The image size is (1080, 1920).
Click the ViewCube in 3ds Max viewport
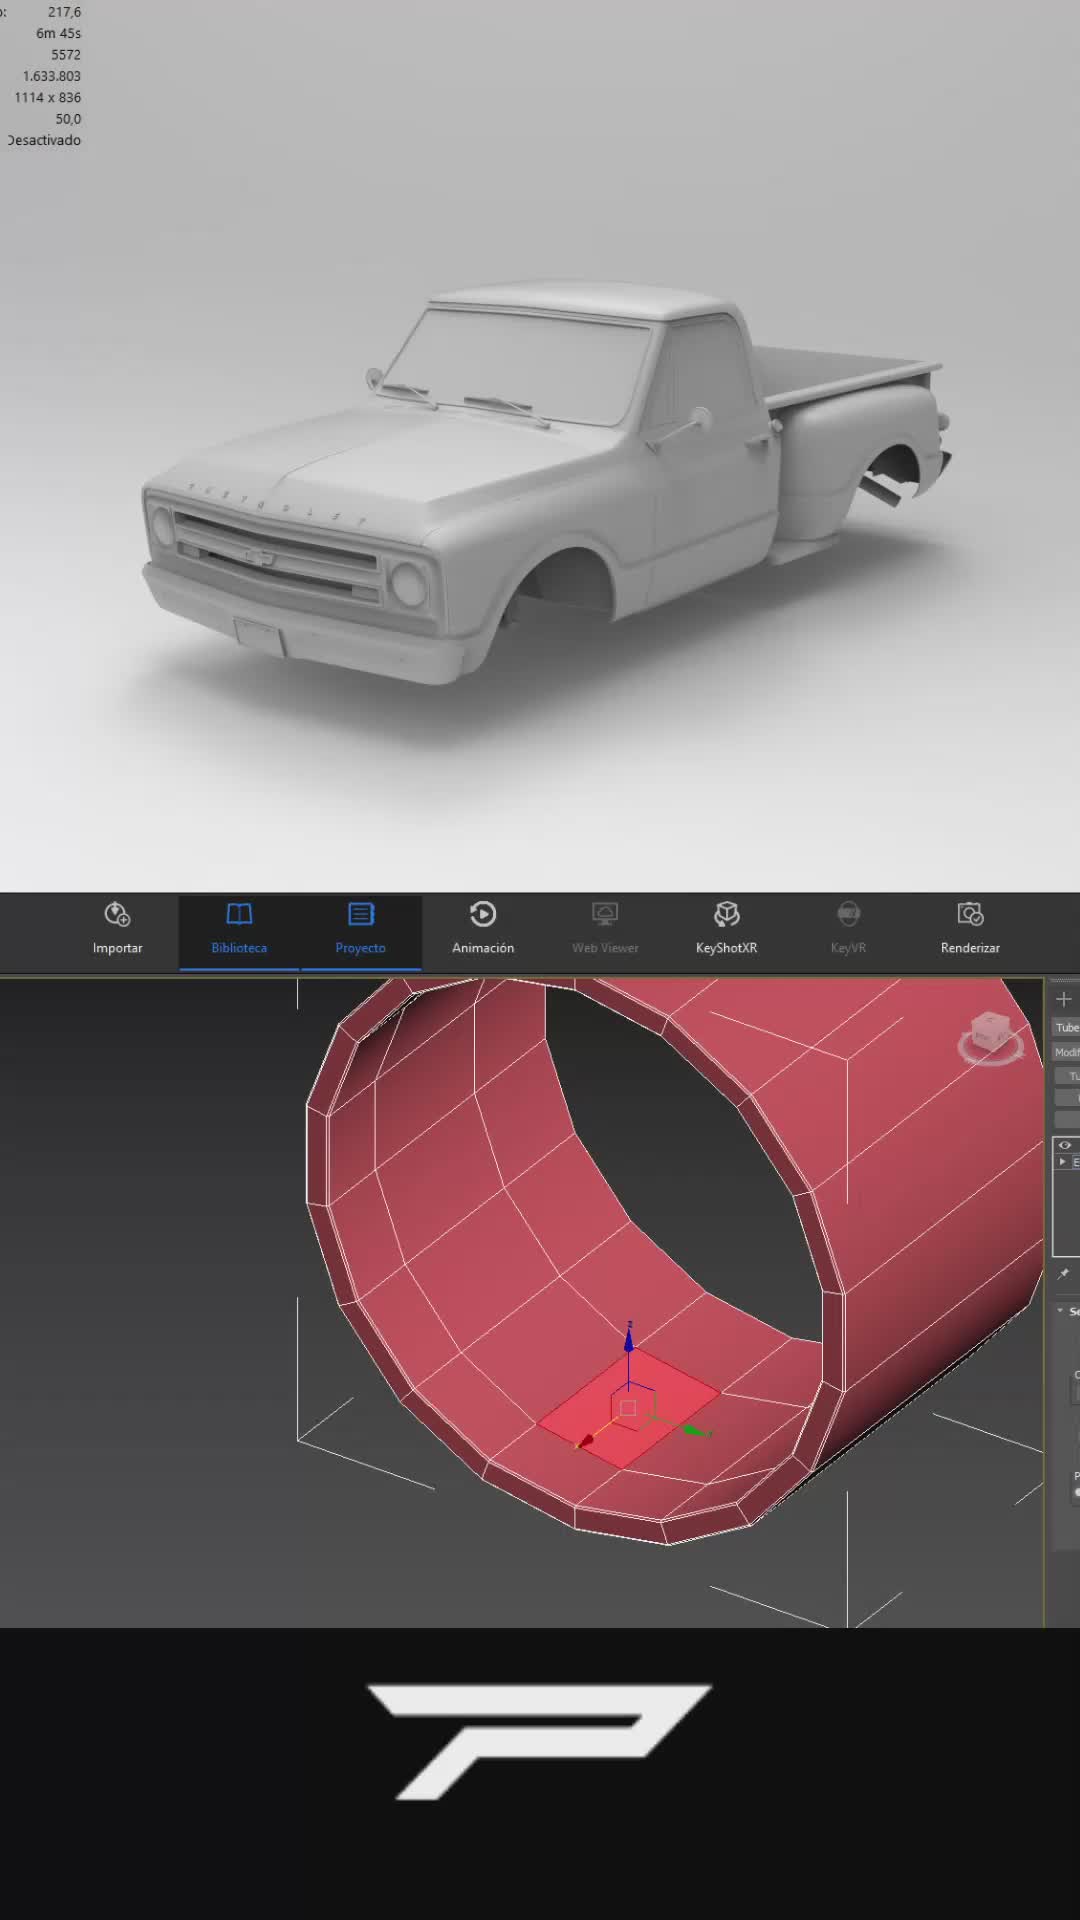pos(991,1037)
